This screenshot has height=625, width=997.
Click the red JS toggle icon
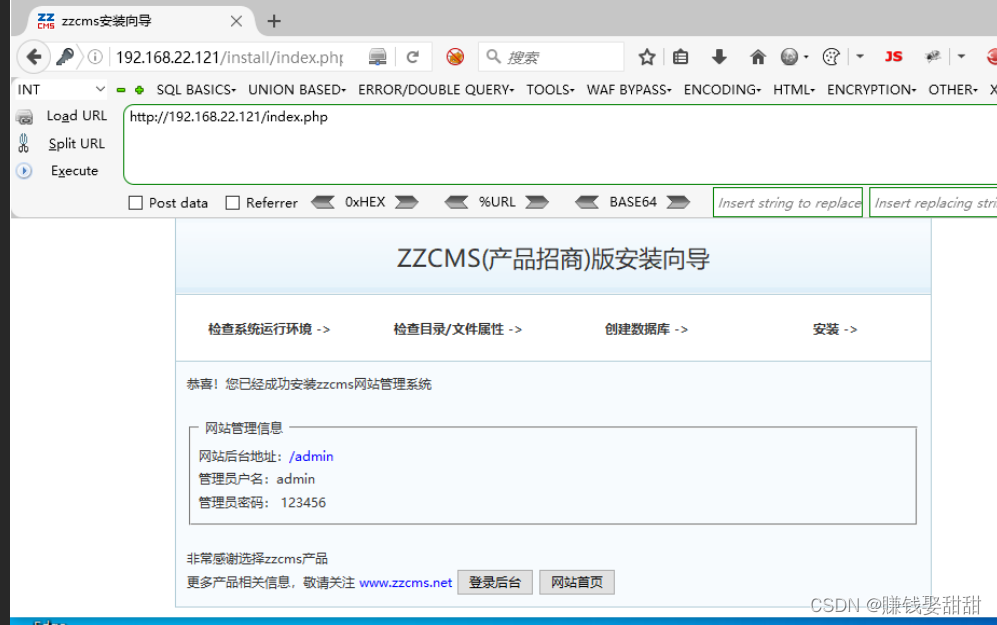[x=893, y=57]
